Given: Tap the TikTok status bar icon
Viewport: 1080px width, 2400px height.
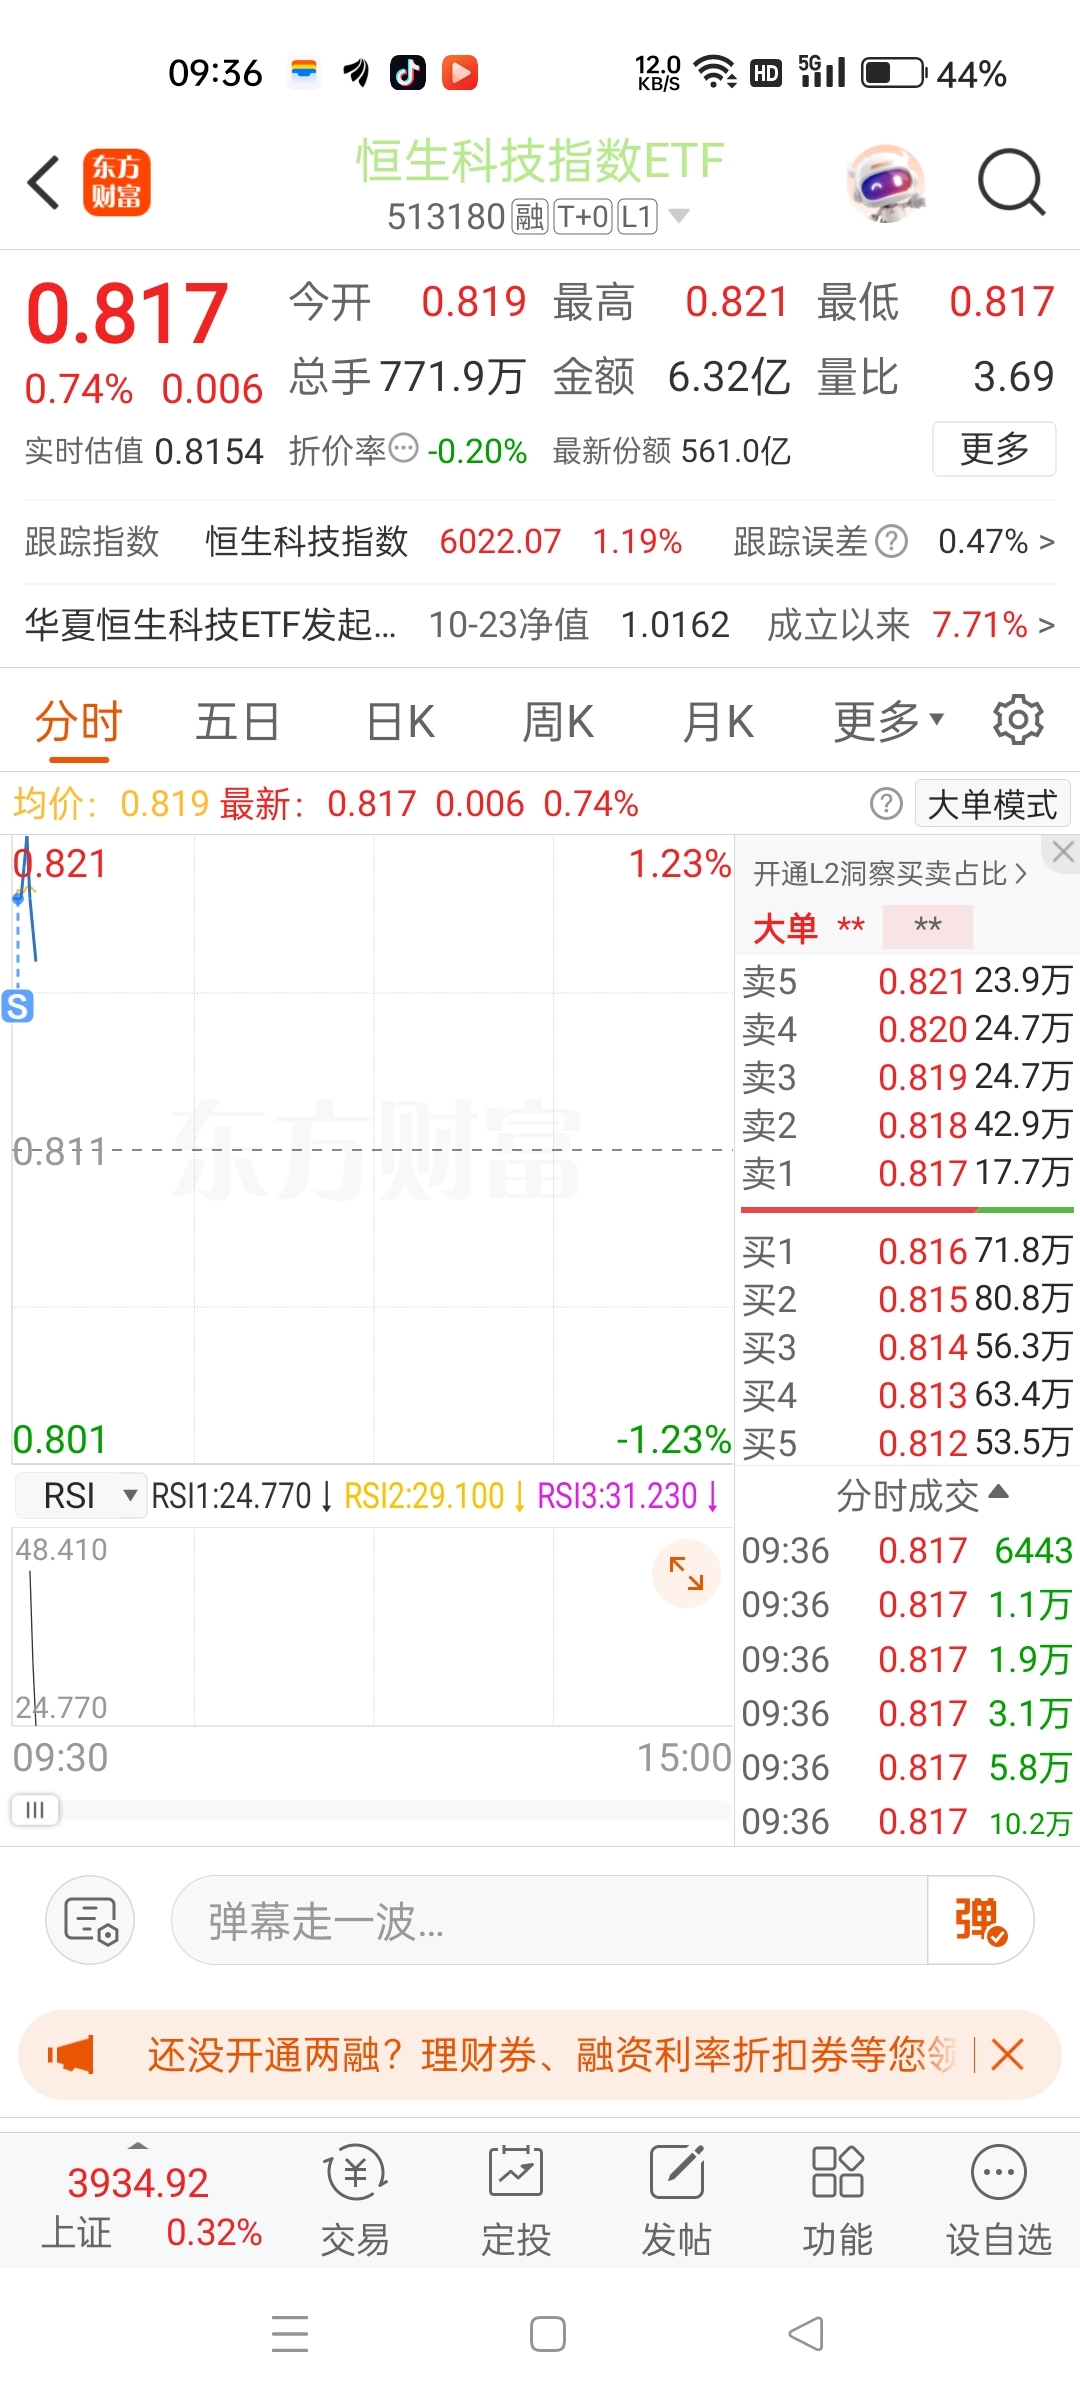Looking at the screenshot, I should point(408,72).
